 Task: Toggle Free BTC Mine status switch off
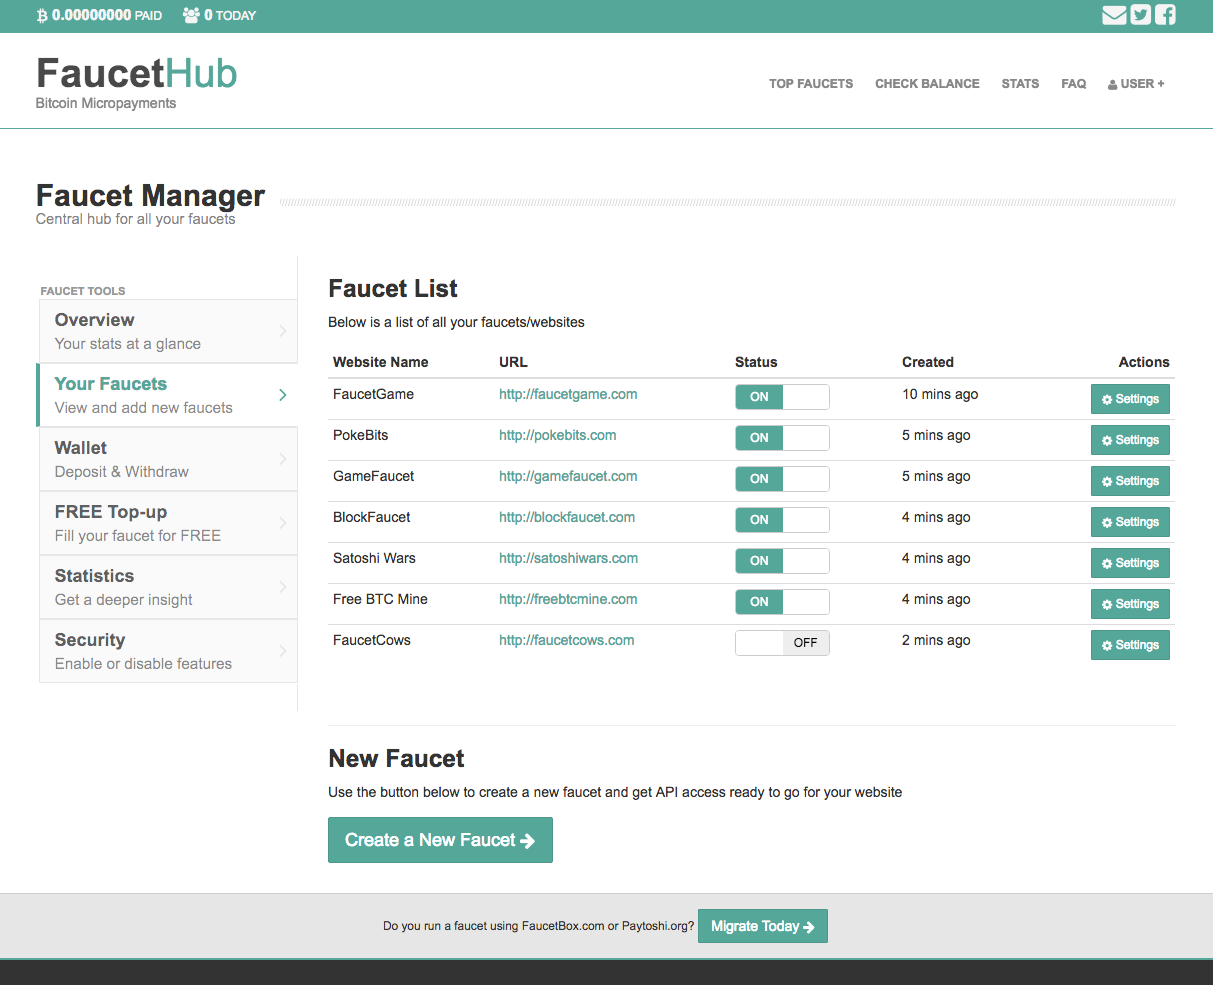782,602
